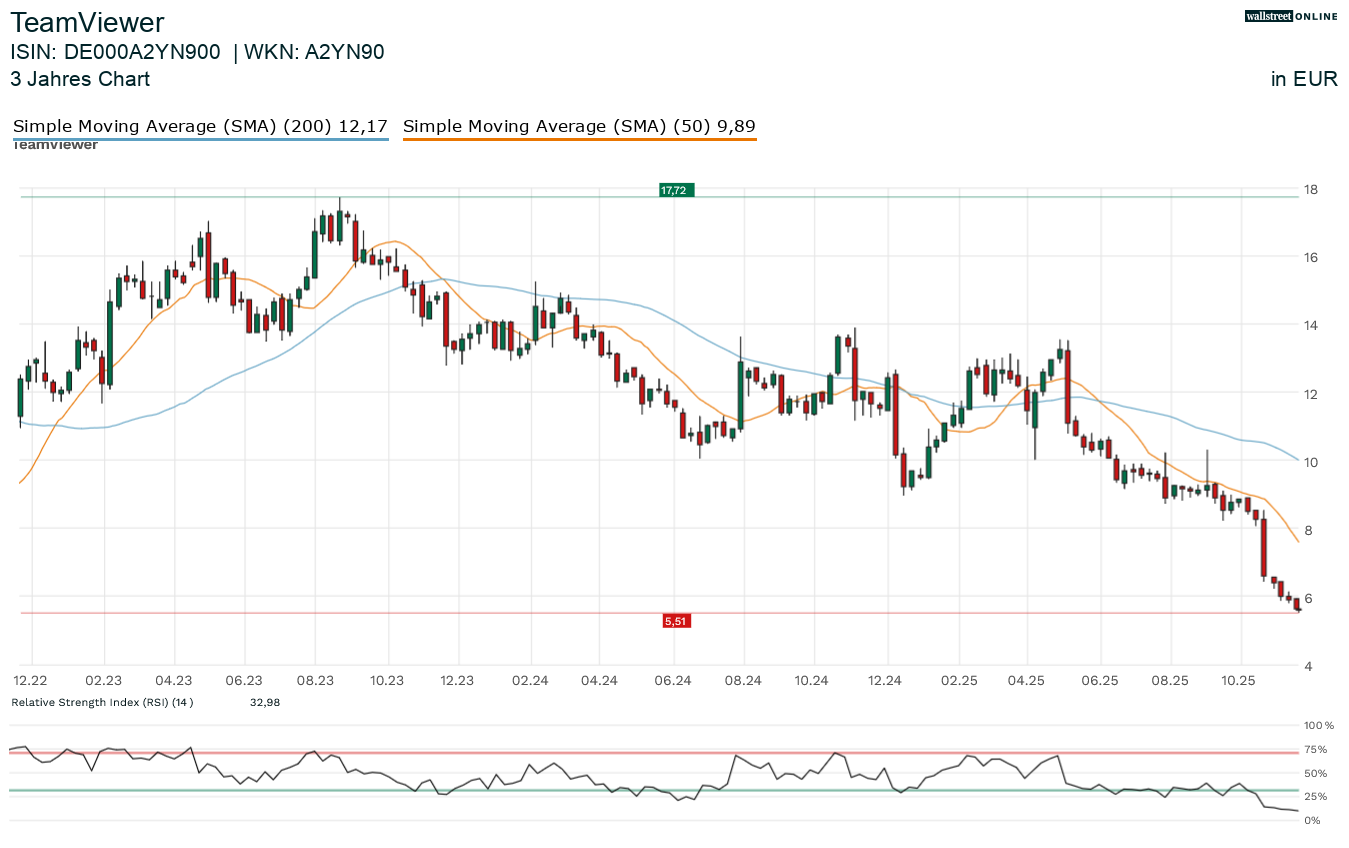Click the 4 price axis label
The height and width of the screenshot is (848, 1349).
(1307, 666)
